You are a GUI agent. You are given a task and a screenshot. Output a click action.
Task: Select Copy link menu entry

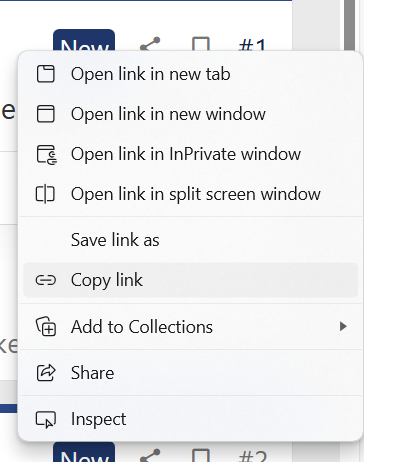pyautogui.click(x=191, y=280)
